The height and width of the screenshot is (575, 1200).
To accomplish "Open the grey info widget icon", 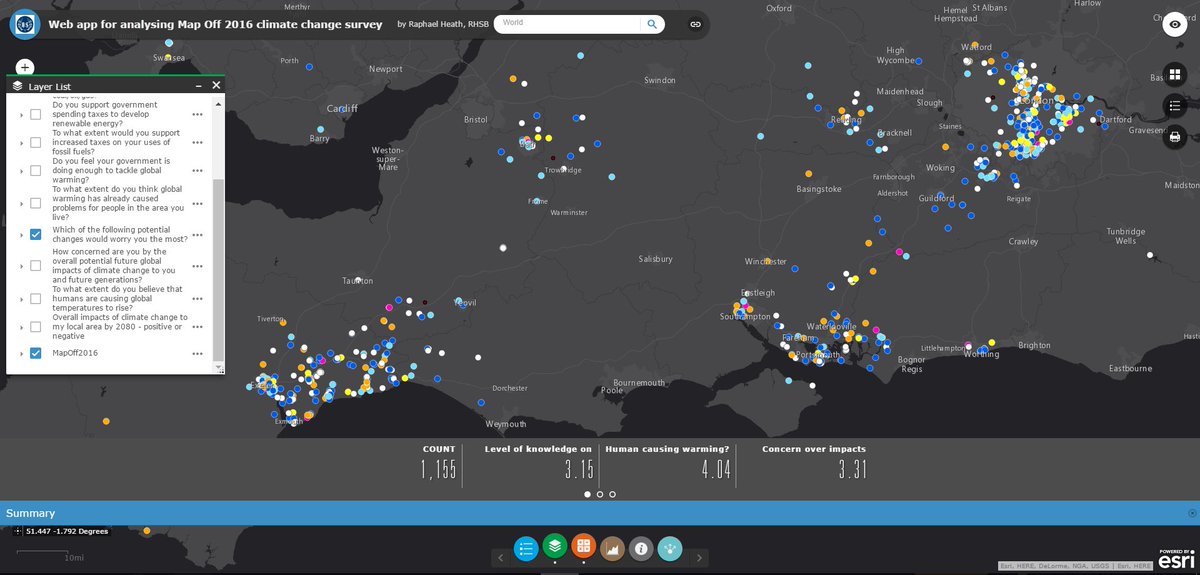I will 642,548.
